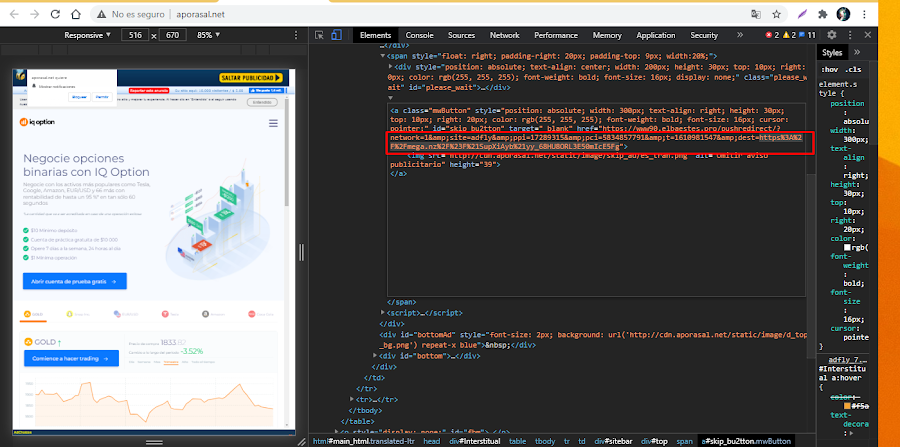Bookmark the page with the star icon

click(x=776, y=14)
